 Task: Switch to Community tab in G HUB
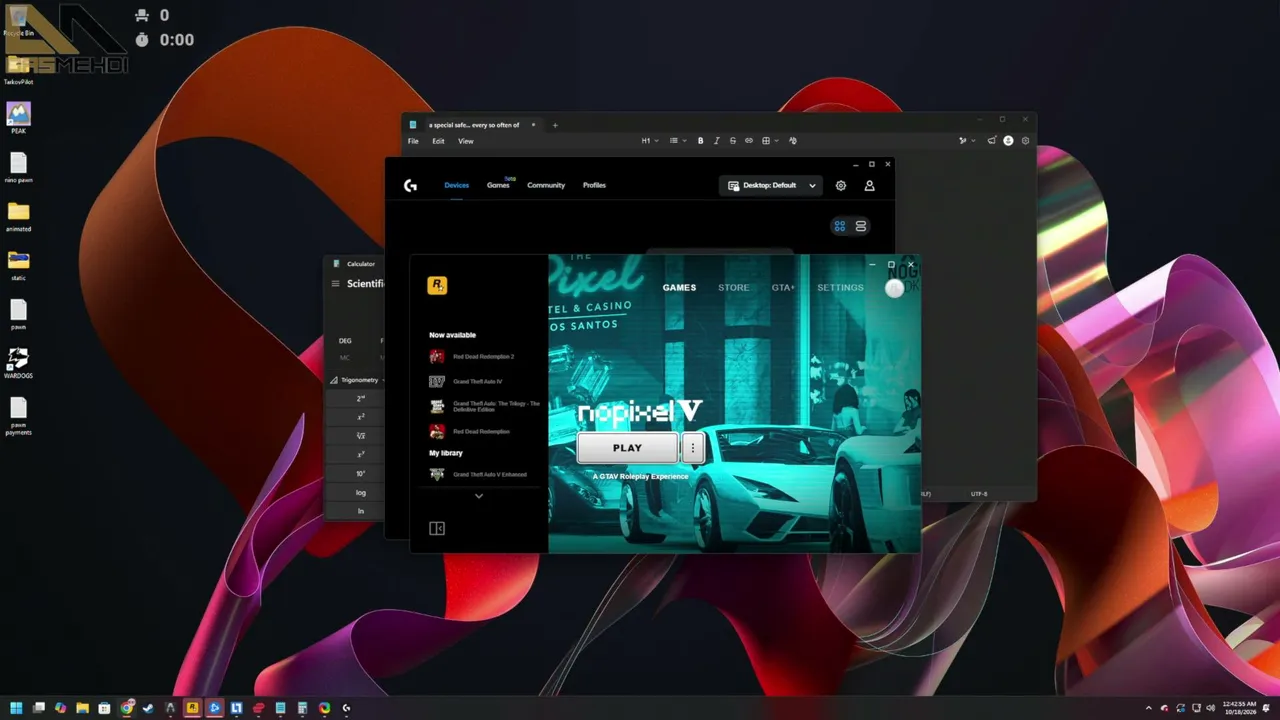(546, 185)
